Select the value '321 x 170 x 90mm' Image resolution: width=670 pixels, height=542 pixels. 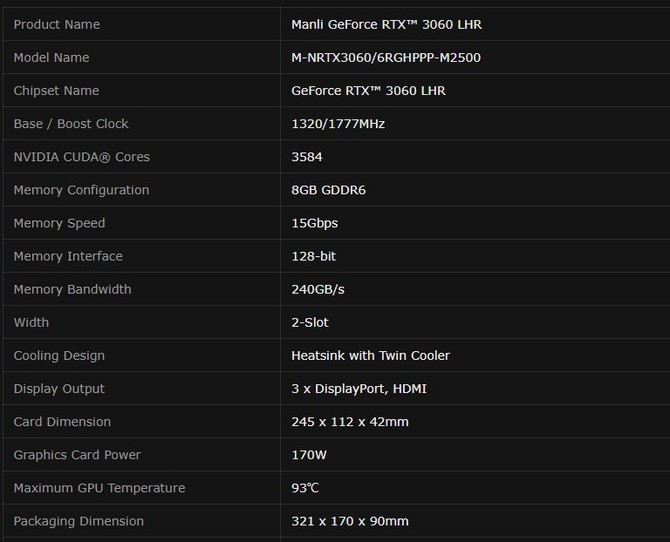(x=350, y=521)
